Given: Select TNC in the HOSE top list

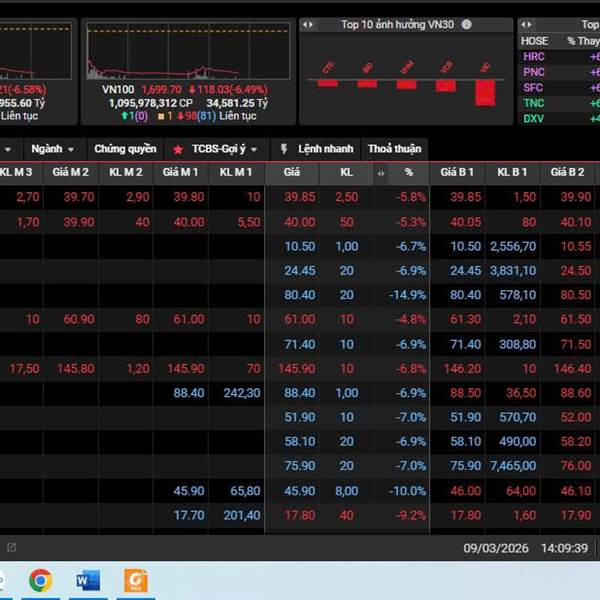Looking at the screenshot, I should tap(534, 103).
